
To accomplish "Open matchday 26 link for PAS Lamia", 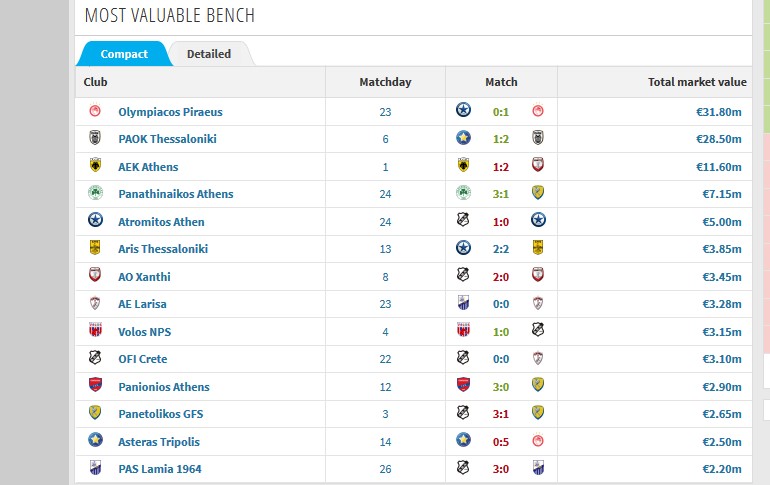I will click(385, 469).
